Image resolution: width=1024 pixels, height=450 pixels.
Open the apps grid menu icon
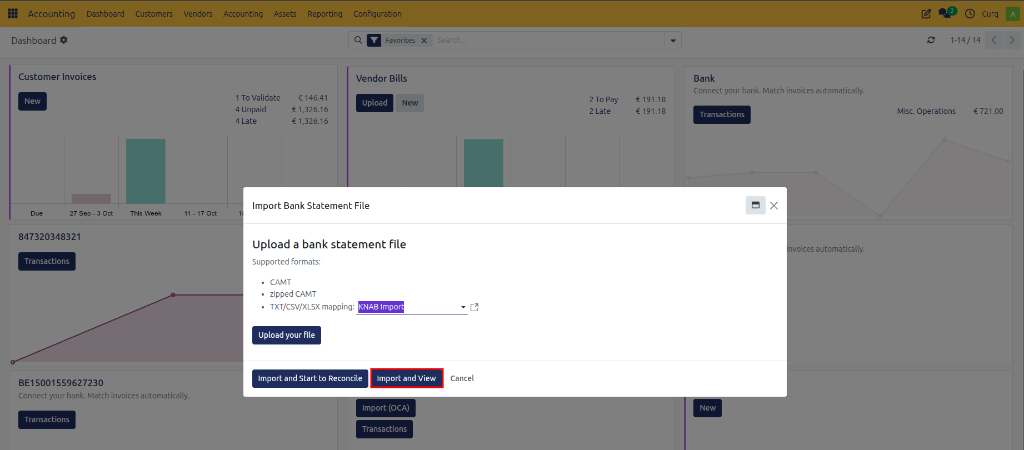click(12, 14)
